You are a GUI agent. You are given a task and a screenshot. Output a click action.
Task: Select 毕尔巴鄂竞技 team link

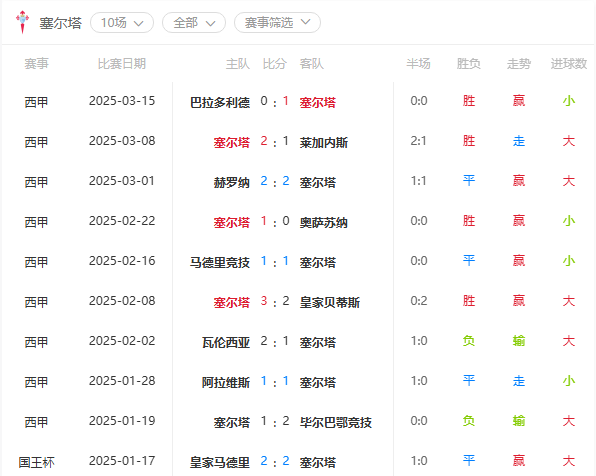coord(336,422)
